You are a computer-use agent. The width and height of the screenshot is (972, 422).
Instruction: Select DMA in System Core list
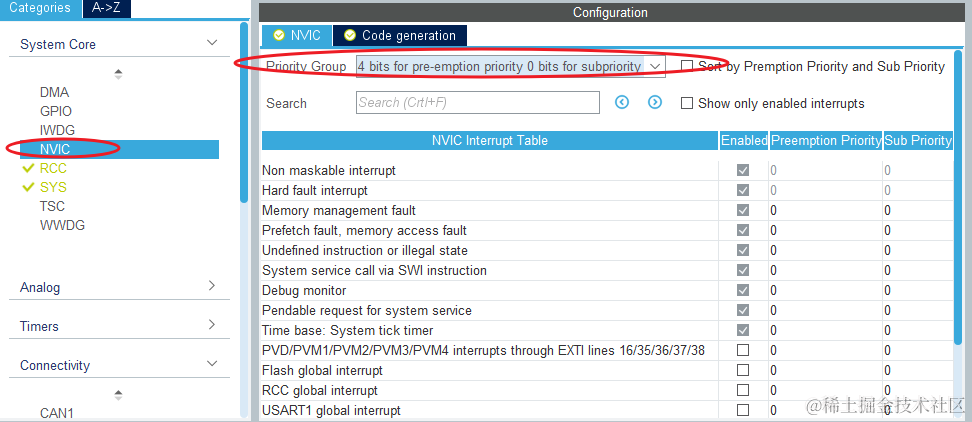pos(55,92)
